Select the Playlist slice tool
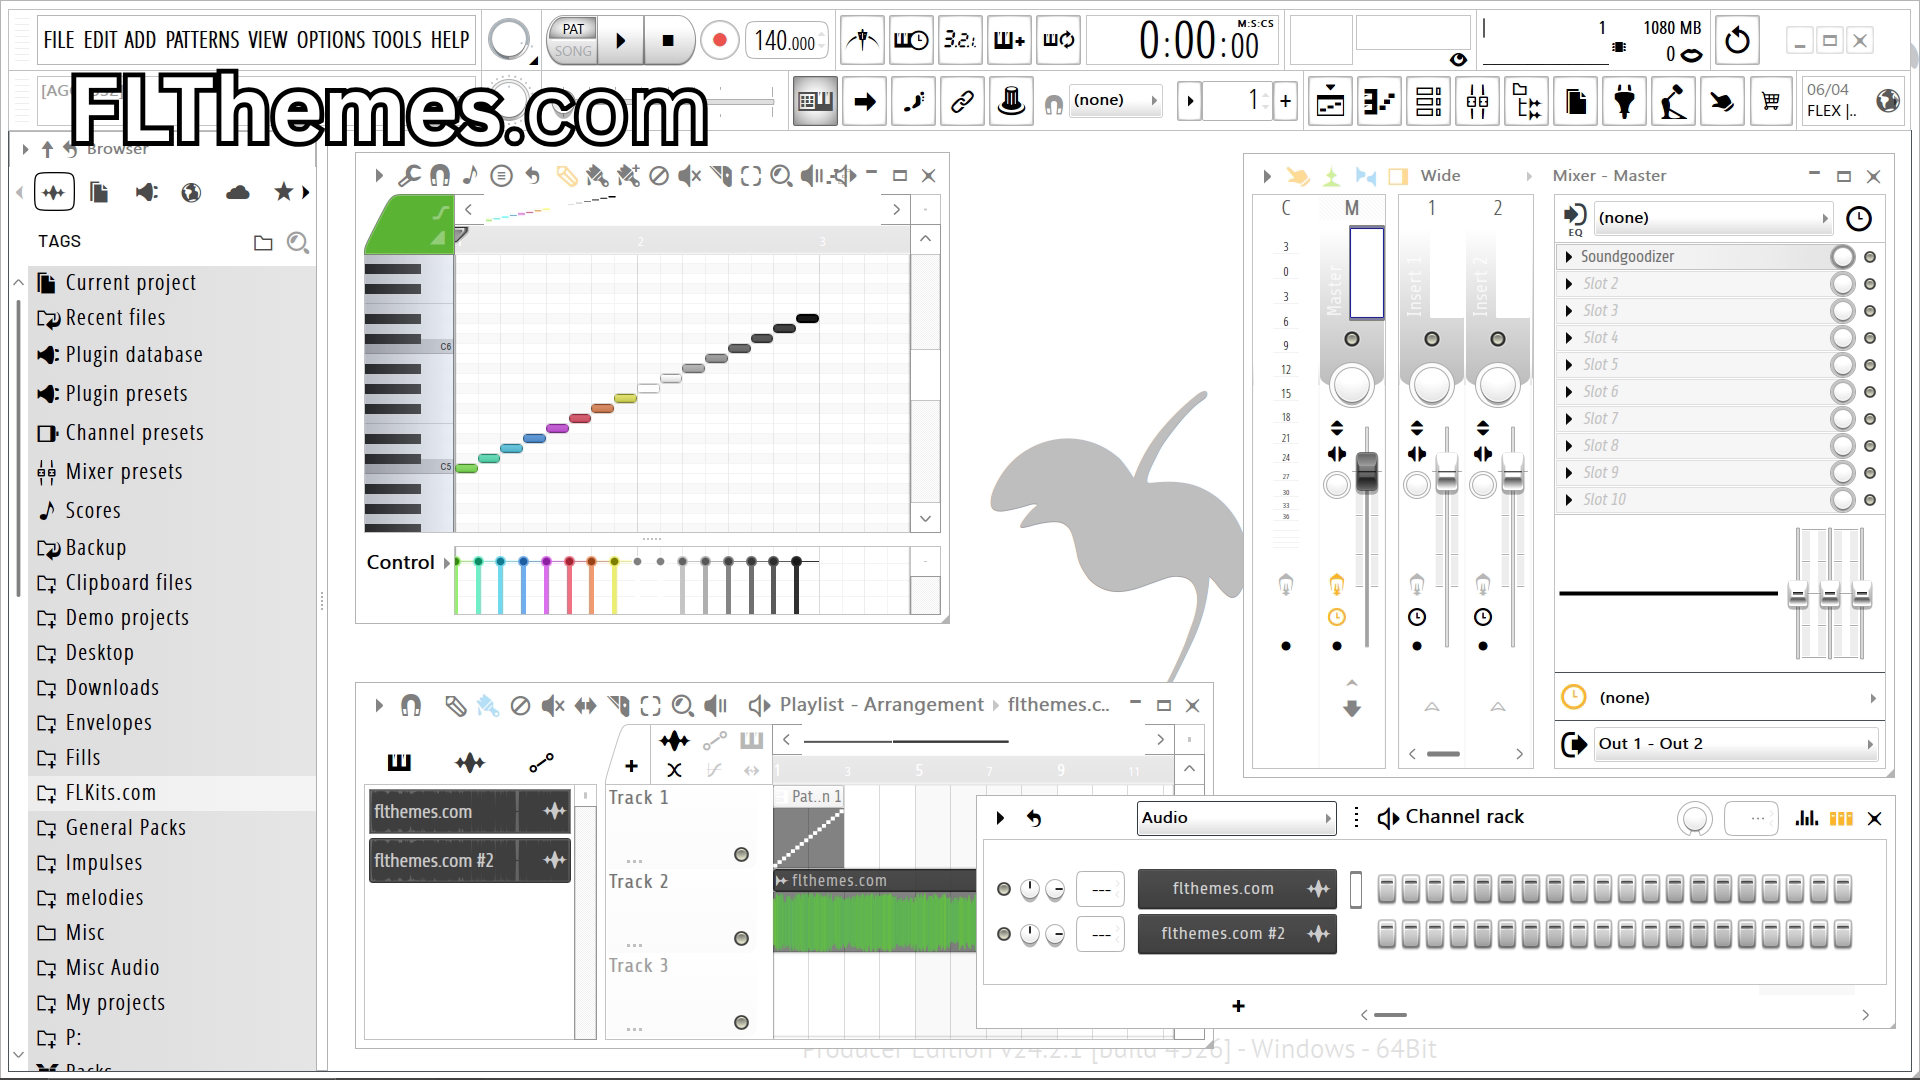Screen dimensions: 1920x1080 point(619,706)
